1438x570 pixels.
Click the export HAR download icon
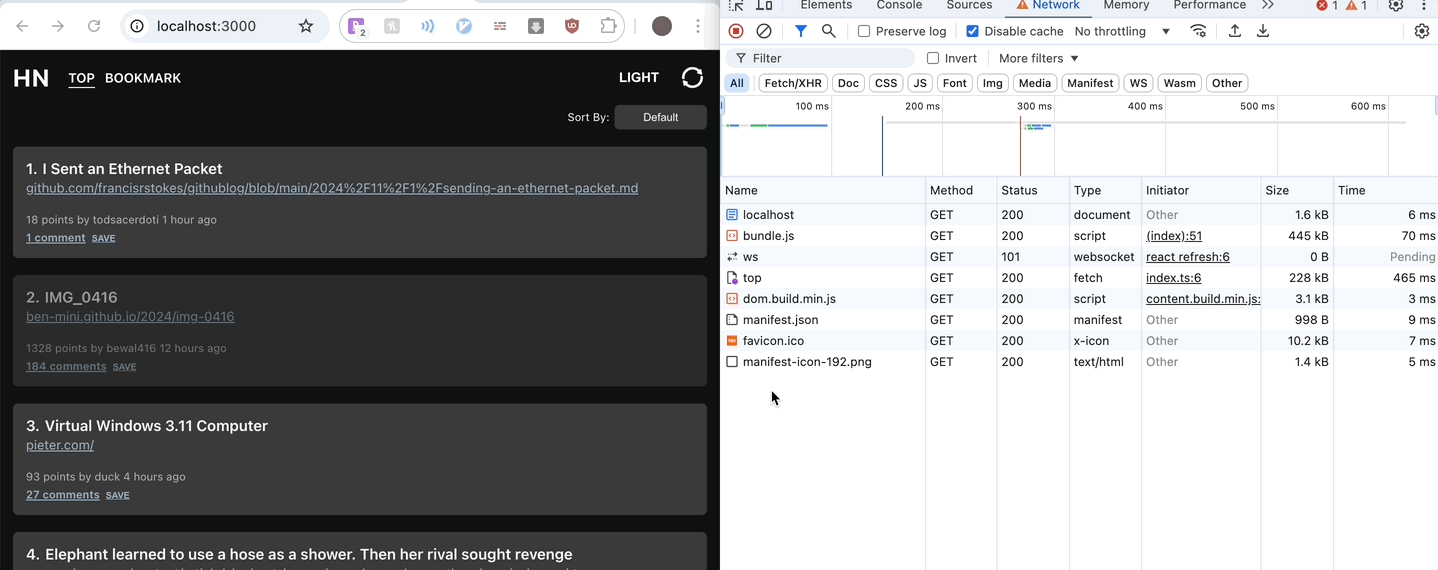click(1263, 31)
